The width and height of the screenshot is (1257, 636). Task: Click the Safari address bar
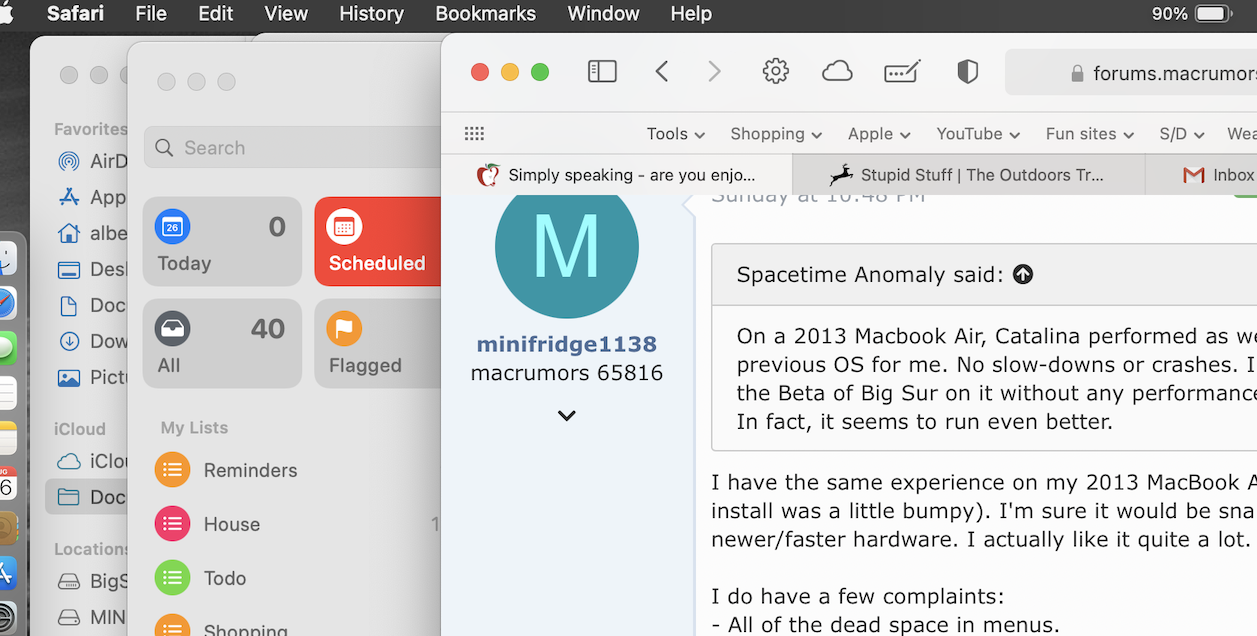1131,72
